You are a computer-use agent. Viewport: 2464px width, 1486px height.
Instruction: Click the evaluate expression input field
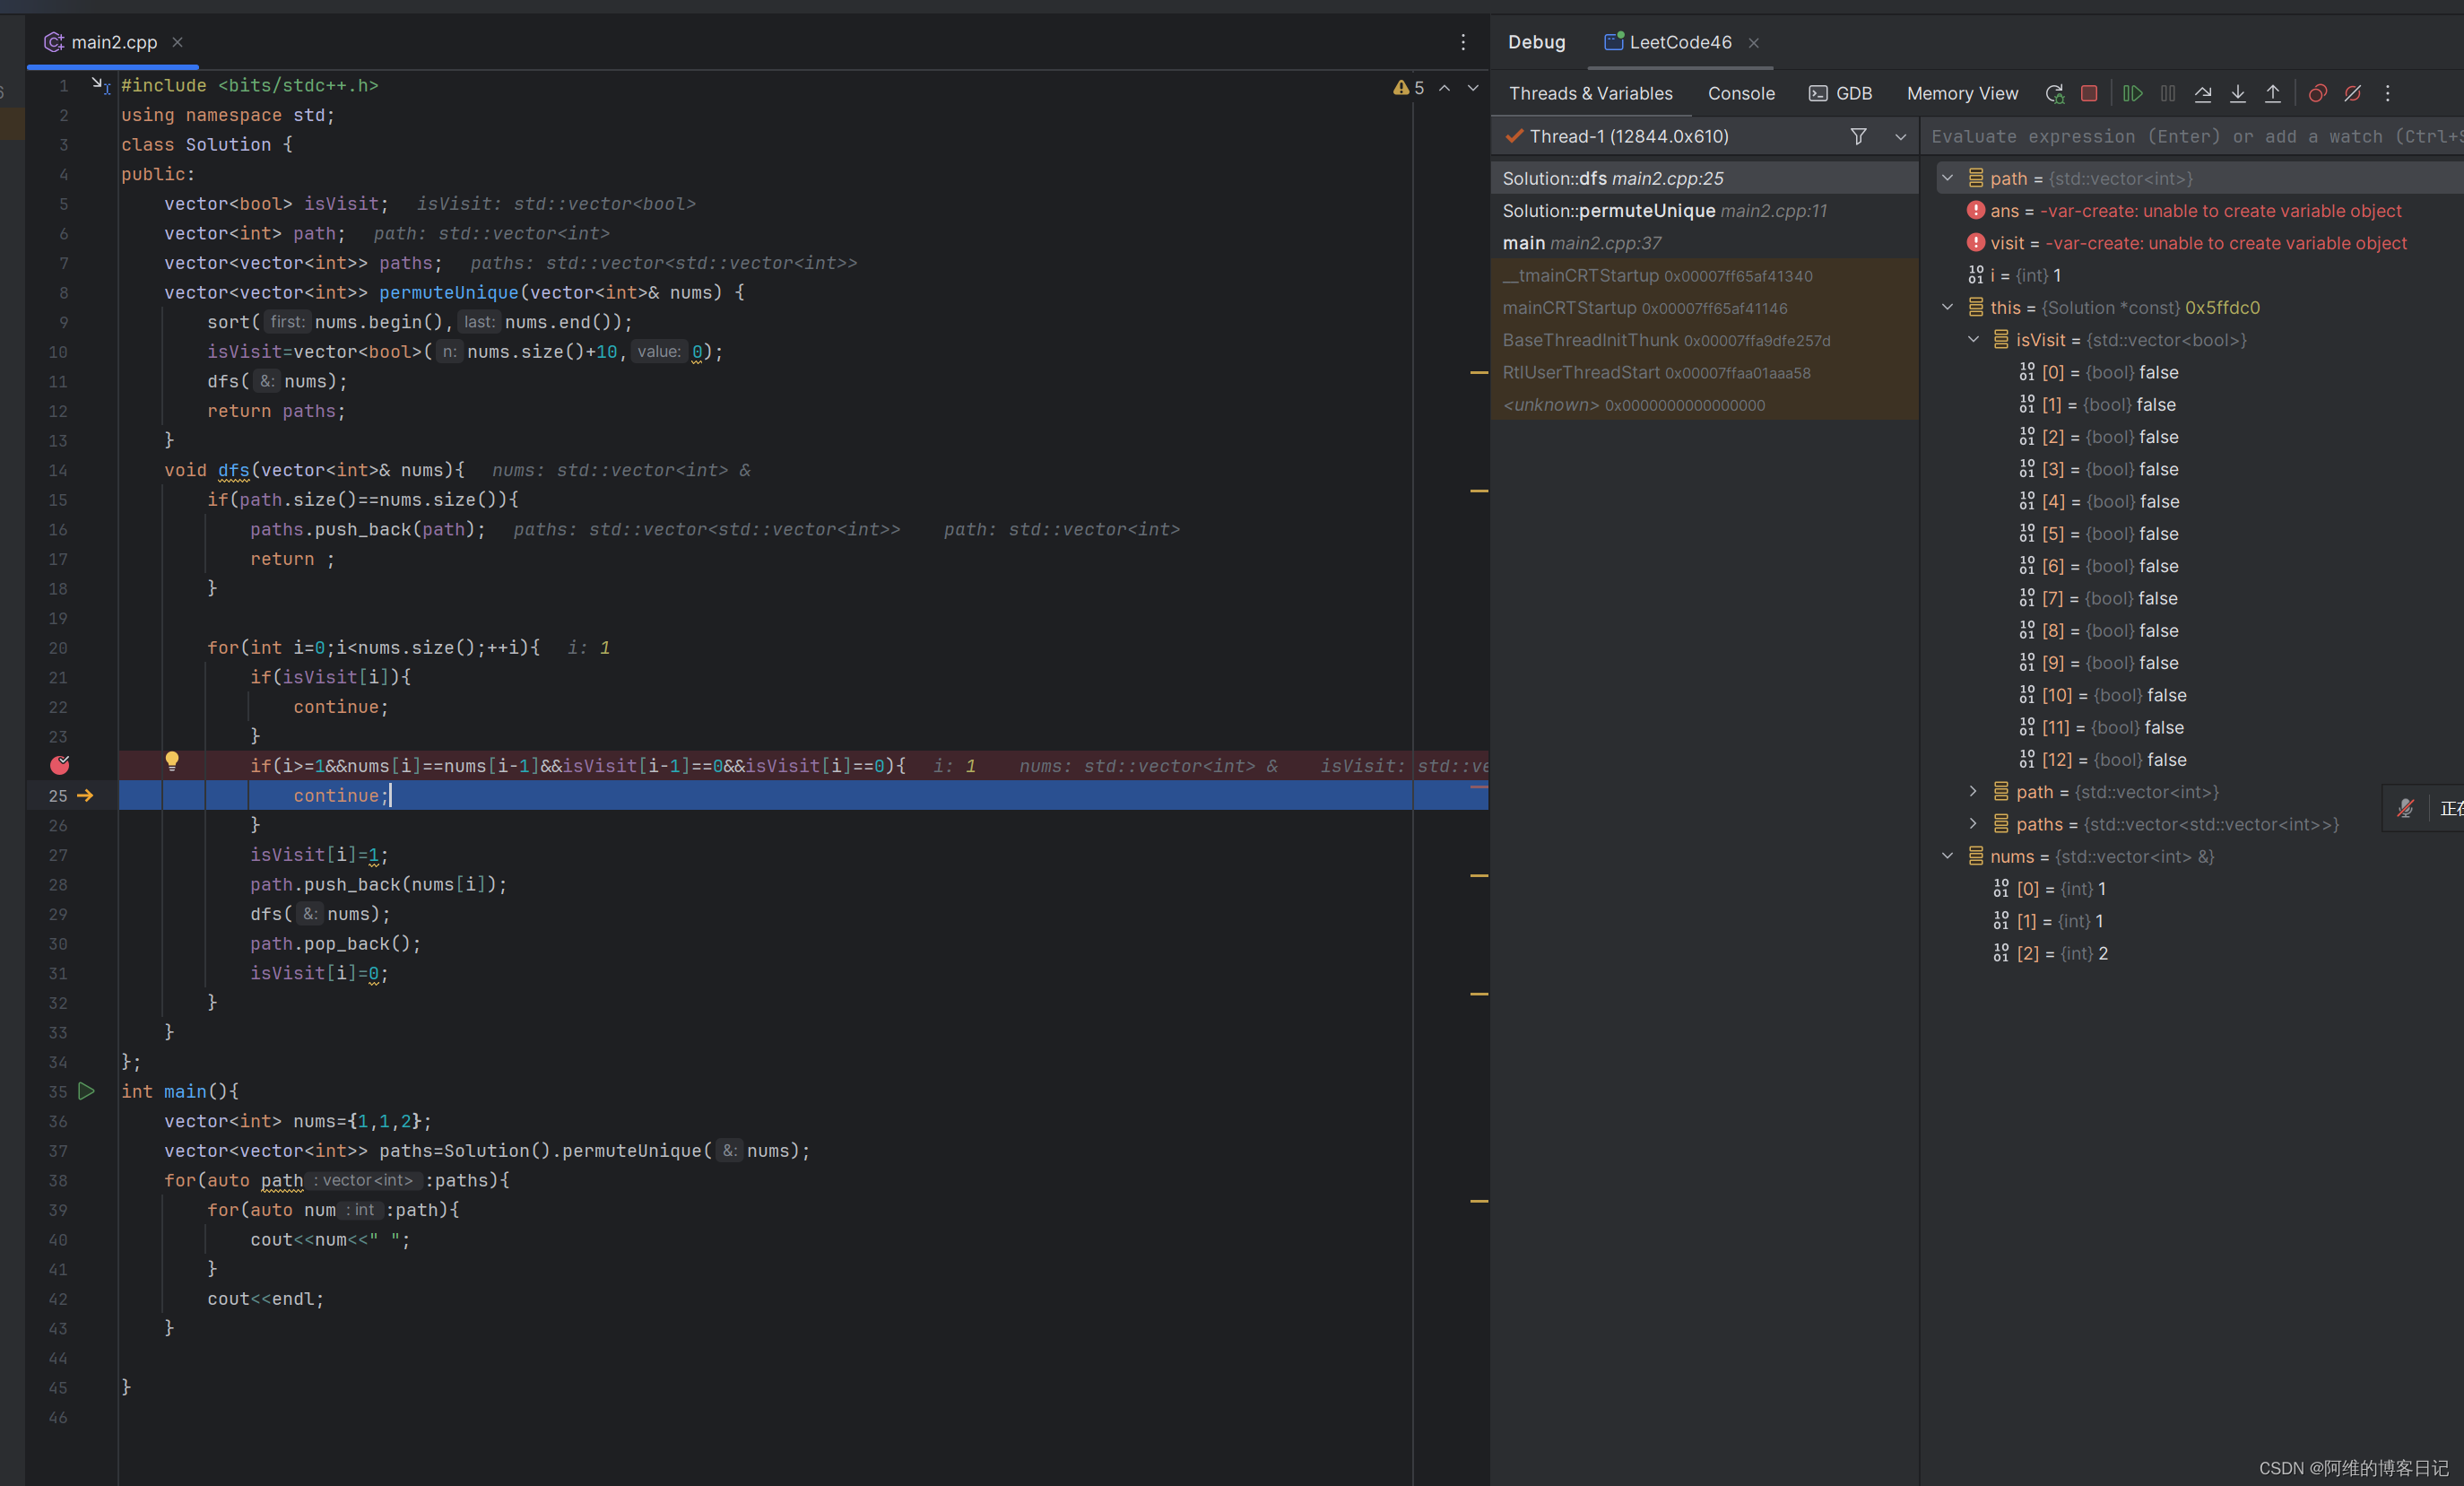[x=2182, y=137]
